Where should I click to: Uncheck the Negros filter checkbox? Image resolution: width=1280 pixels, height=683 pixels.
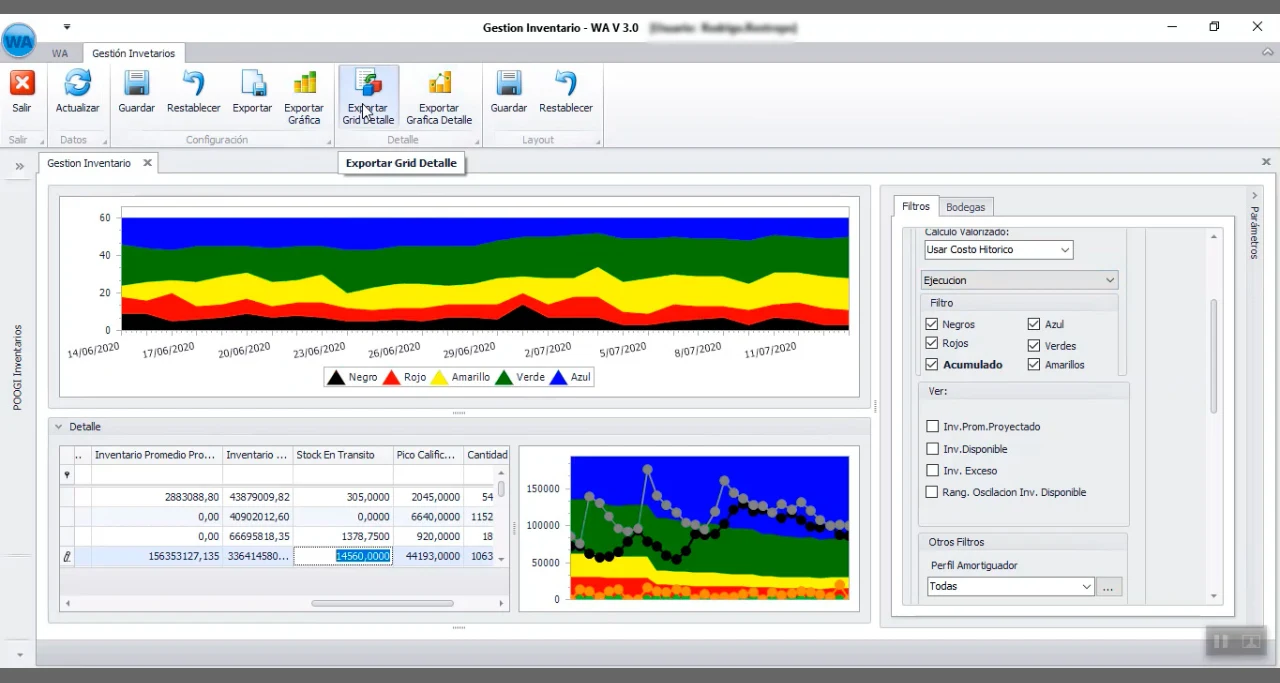click(x=932, y=324)
